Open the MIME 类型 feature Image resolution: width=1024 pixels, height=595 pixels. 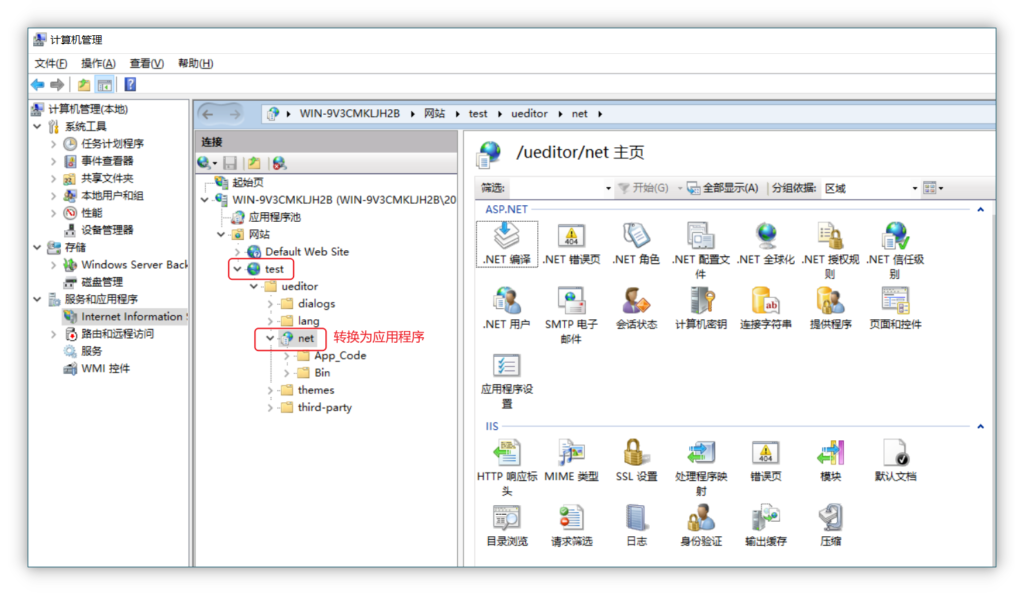tap(571, 461)
